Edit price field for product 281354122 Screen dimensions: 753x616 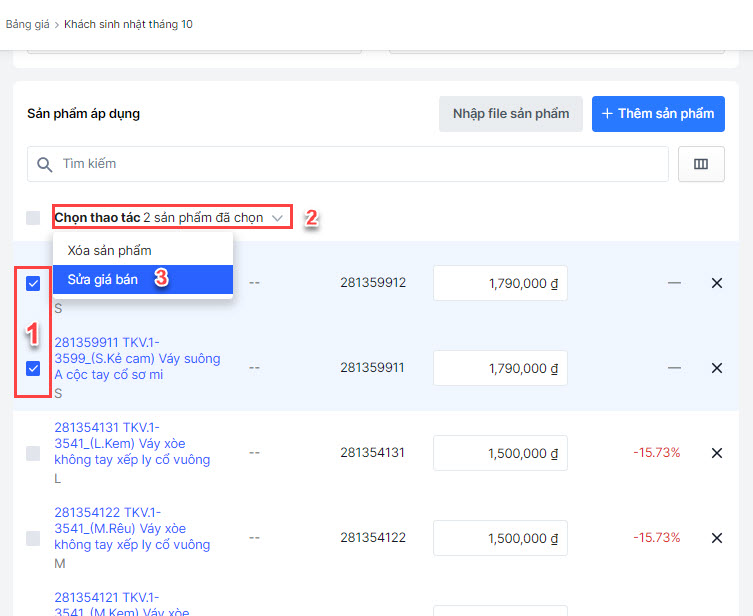[x=500, y=538]
